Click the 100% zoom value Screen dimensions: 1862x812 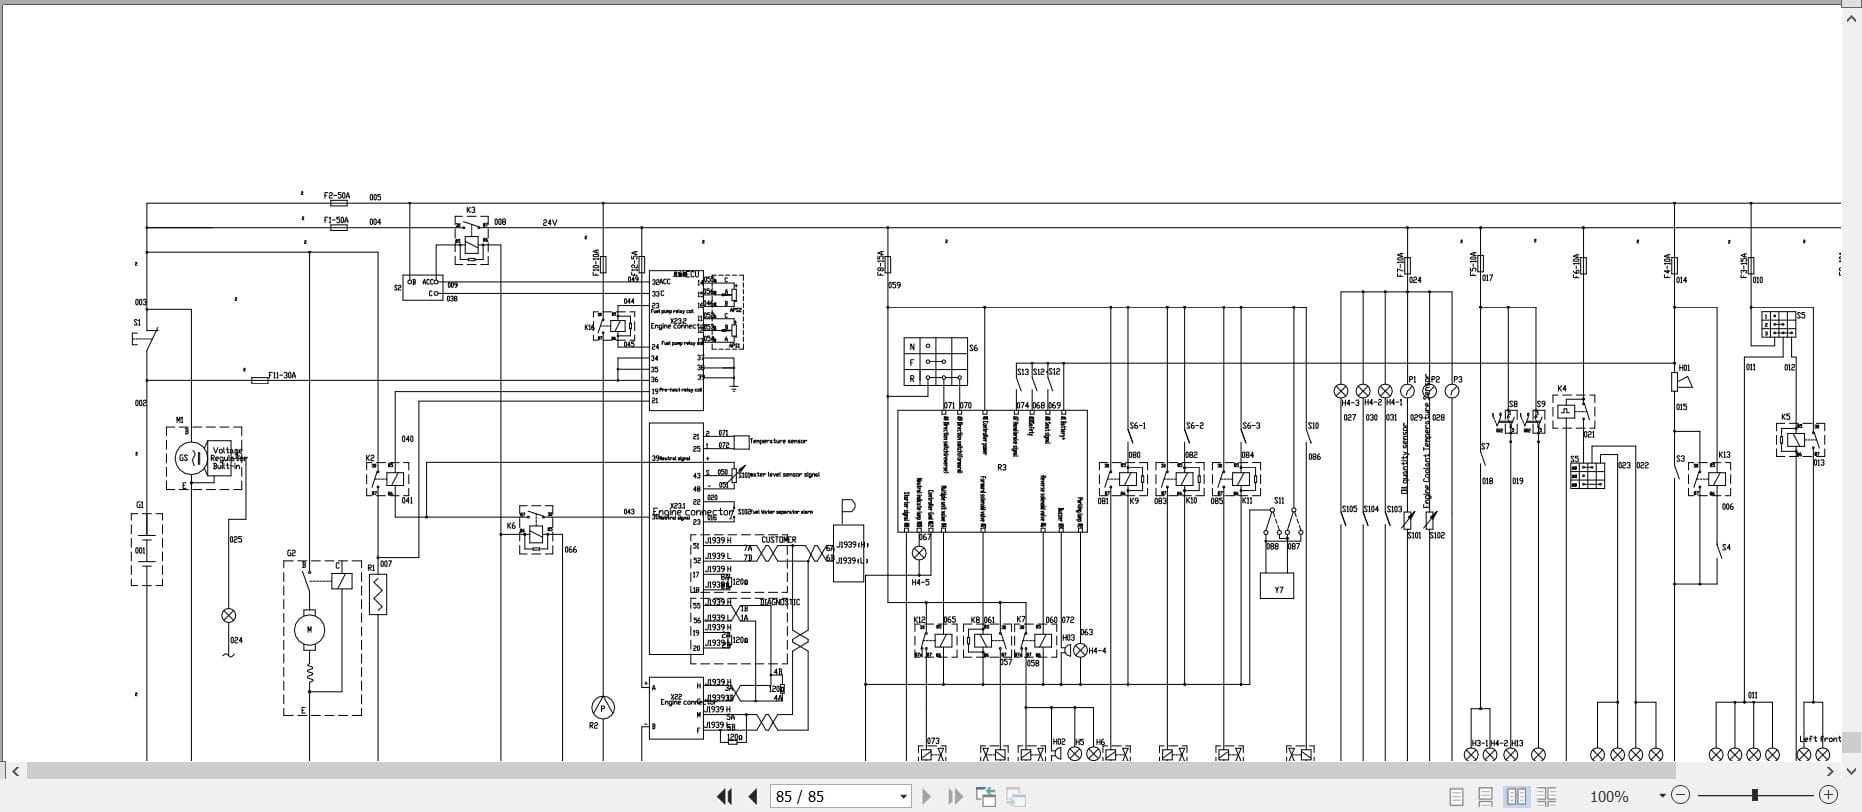pos(1609,796)
